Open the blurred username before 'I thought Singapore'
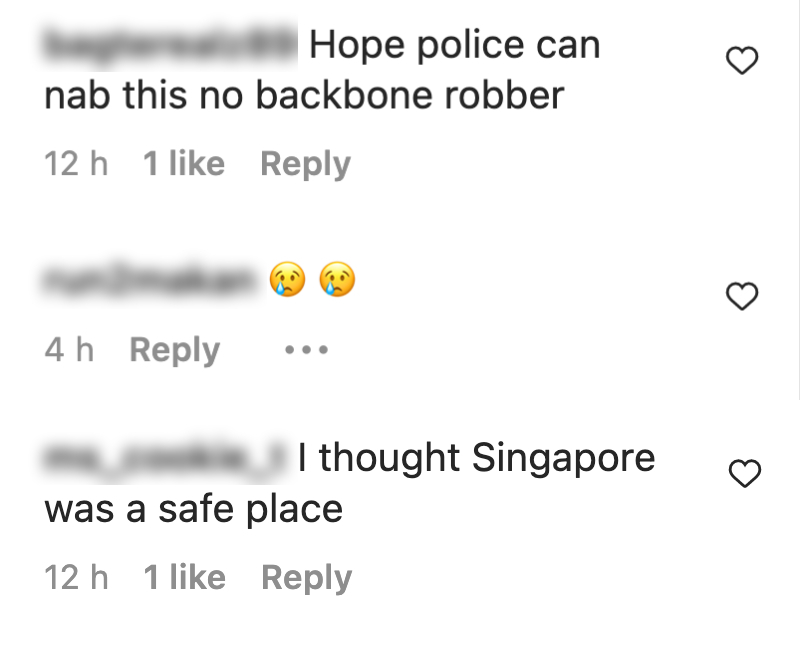 coord(165,458)
